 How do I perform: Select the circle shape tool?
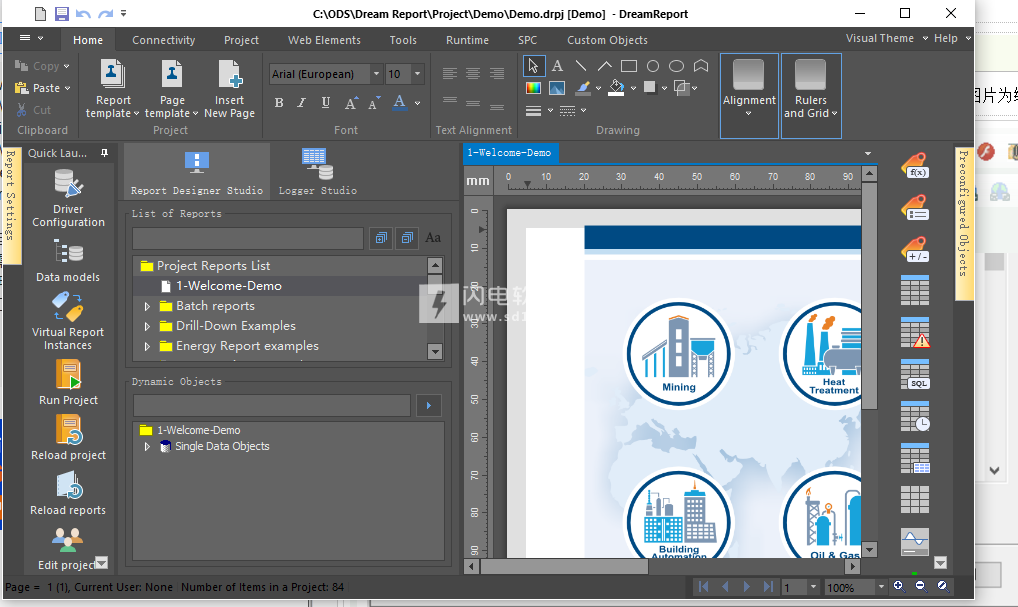(652, 66)
